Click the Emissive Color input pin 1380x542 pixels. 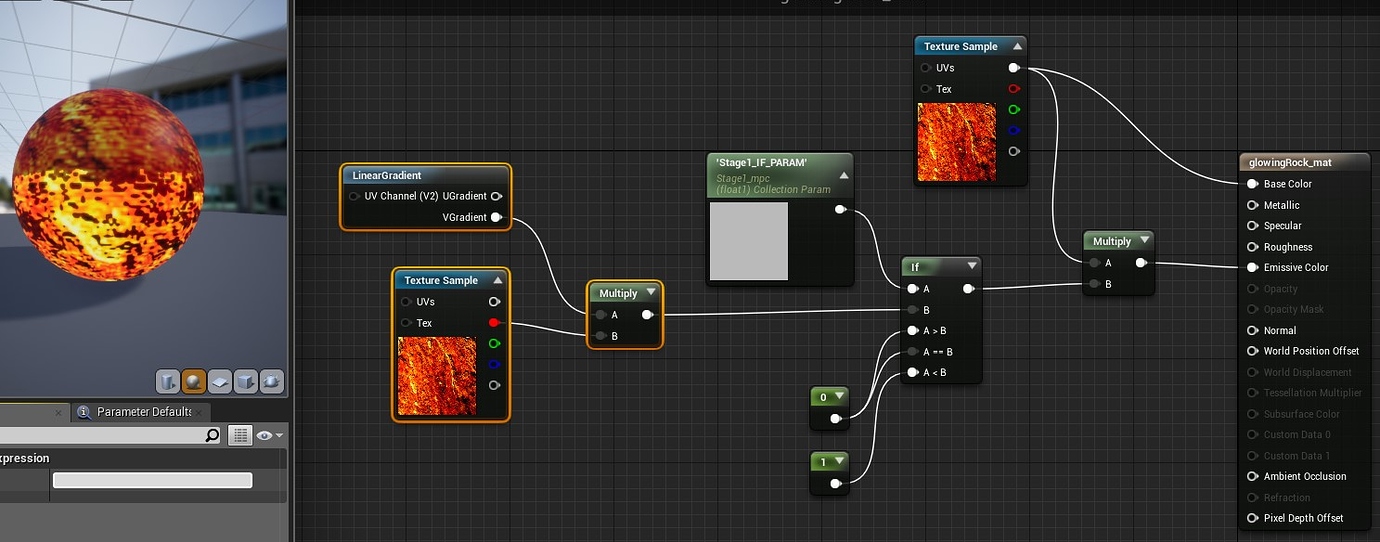click(1253, 267)
